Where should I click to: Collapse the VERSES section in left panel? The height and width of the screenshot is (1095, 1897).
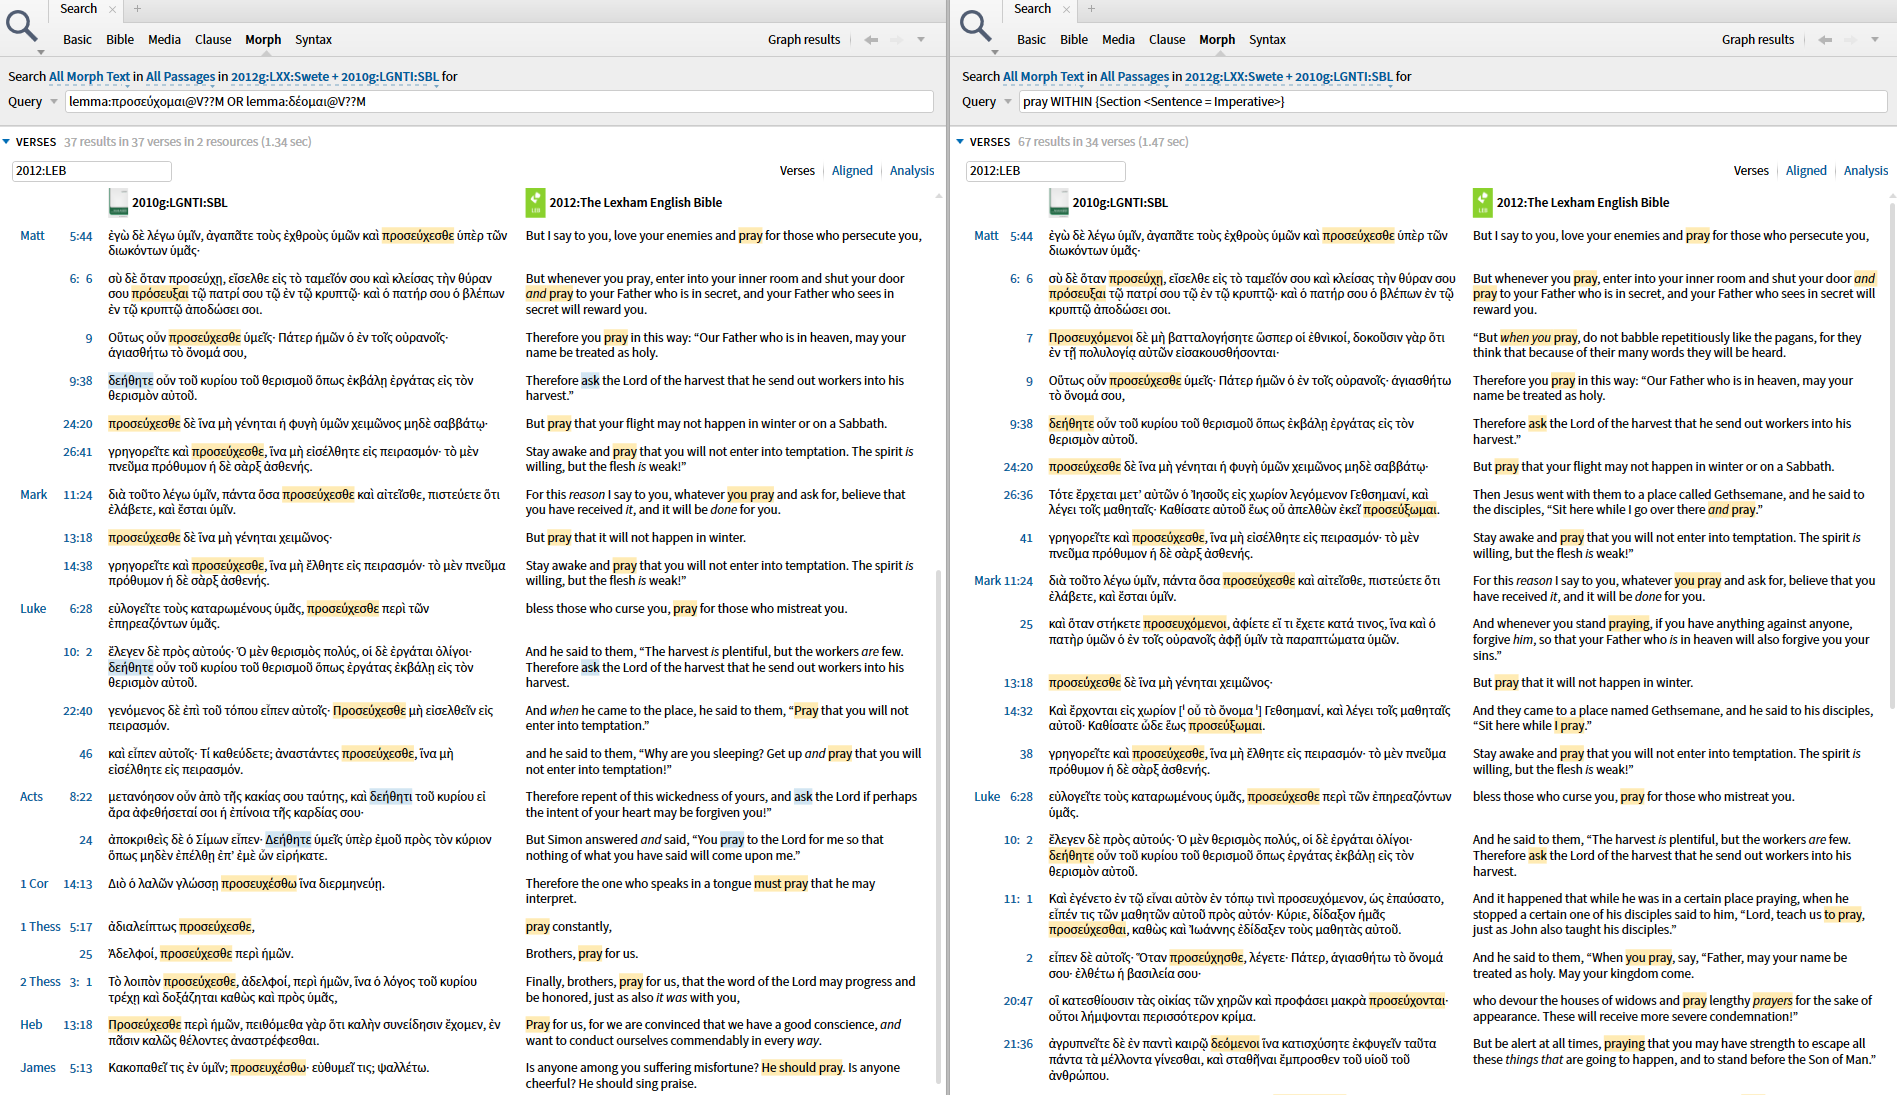pos(7,142)
